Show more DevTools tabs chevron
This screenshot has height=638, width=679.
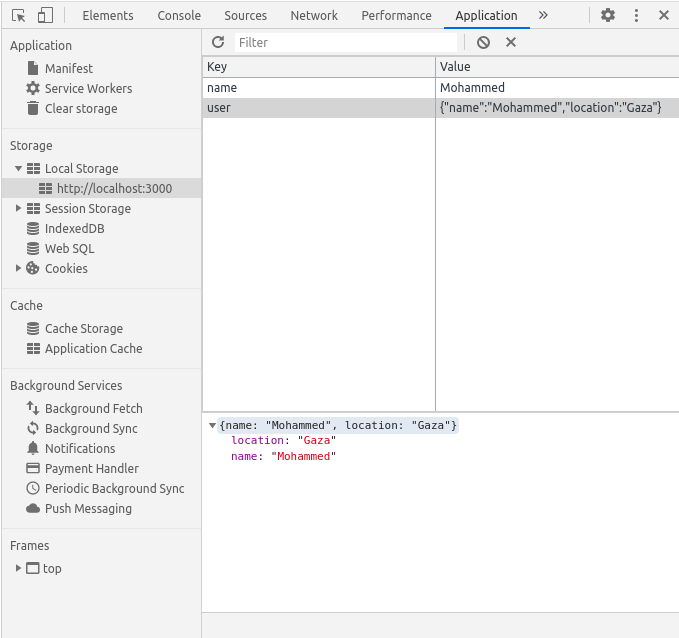543,16
